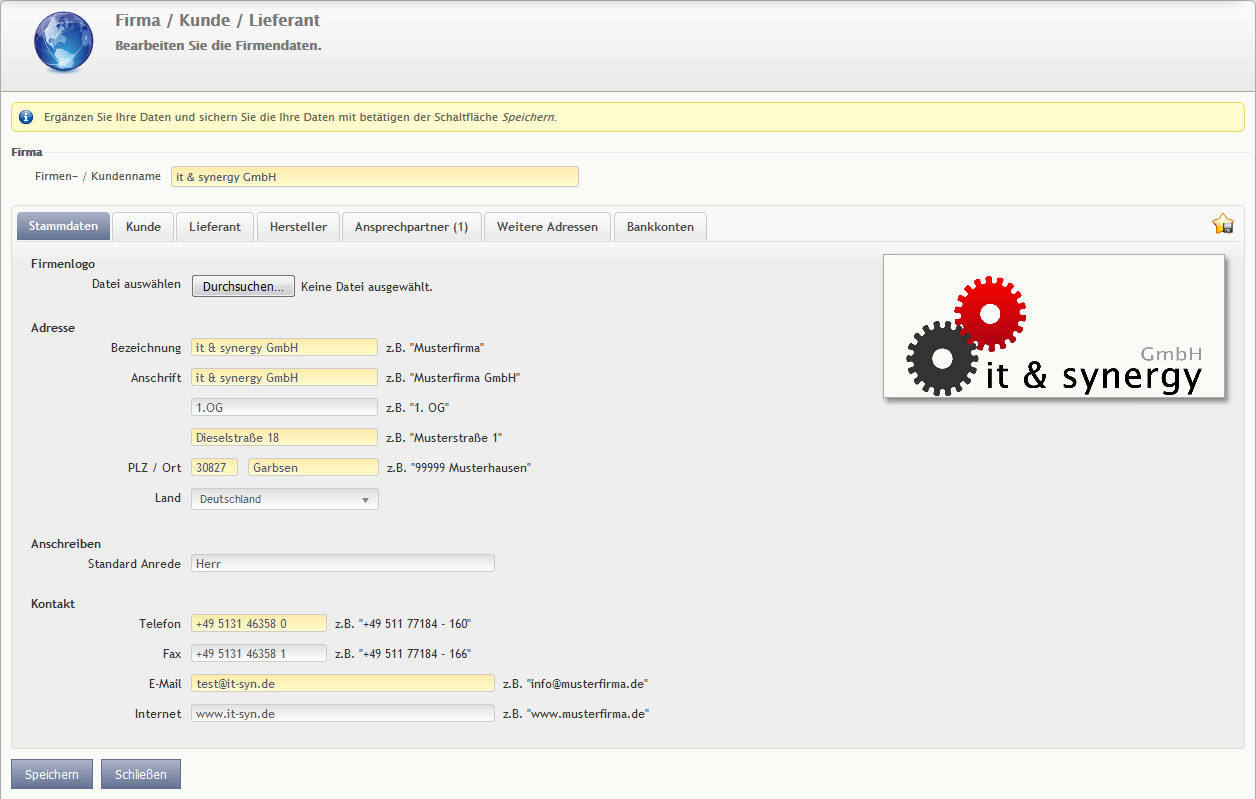Image resolution: width=1256 pixels, height=799 pixels.
Task: Click the street field with Dieselstraße 18
Action: 285,438
